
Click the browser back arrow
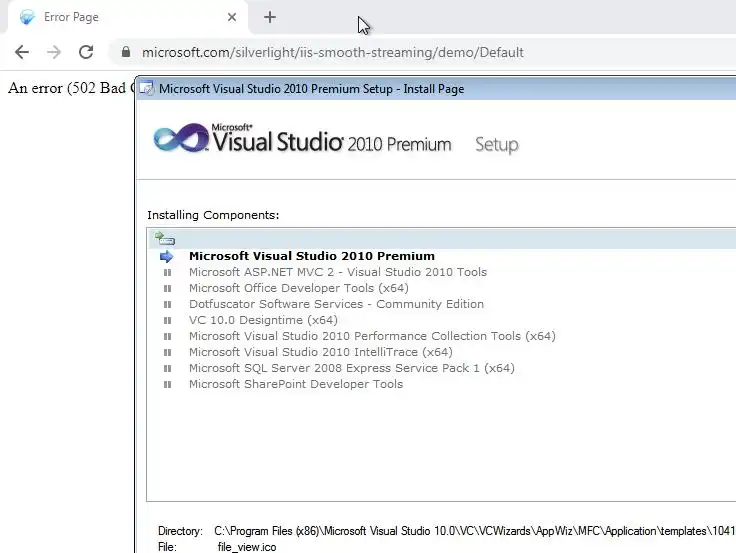pyautogui.click(x=22, y=52)
